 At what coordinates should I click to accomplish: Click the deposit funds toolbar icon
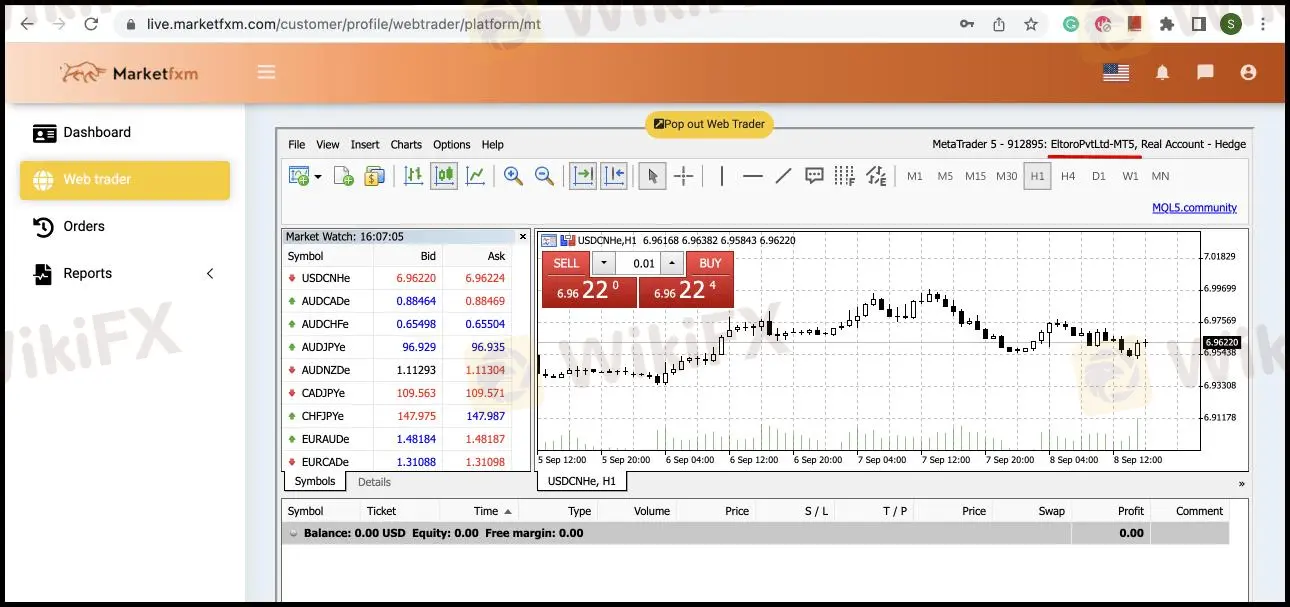pyautogui.click(x=374, y=176)
